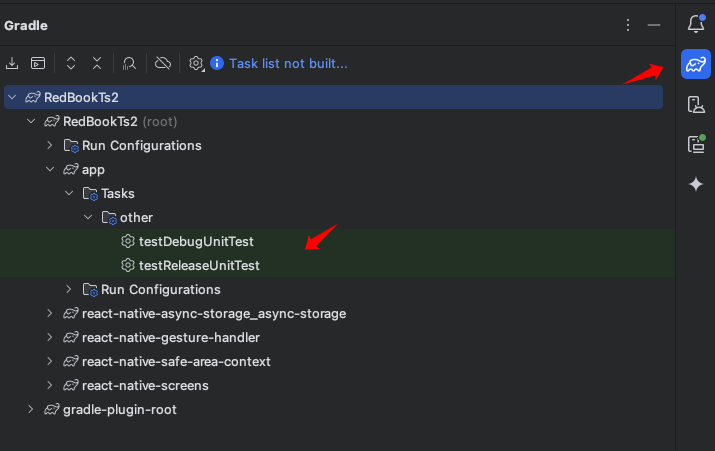
Task: Expand the react-native-safe-area-context module
Action: [x=50, y=361]
